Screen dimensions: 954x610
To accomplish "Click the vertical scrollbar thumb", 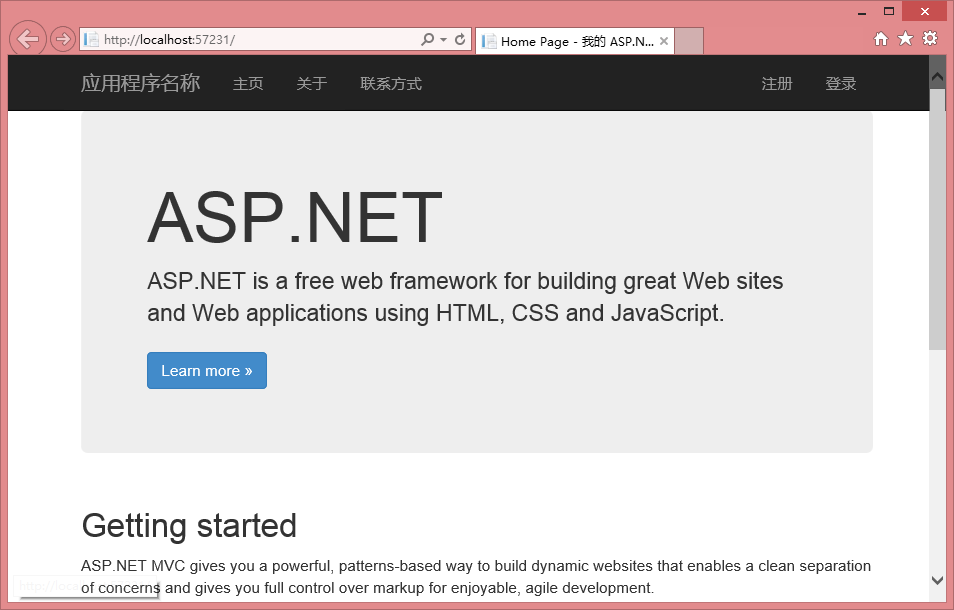I will coord(937,219).
